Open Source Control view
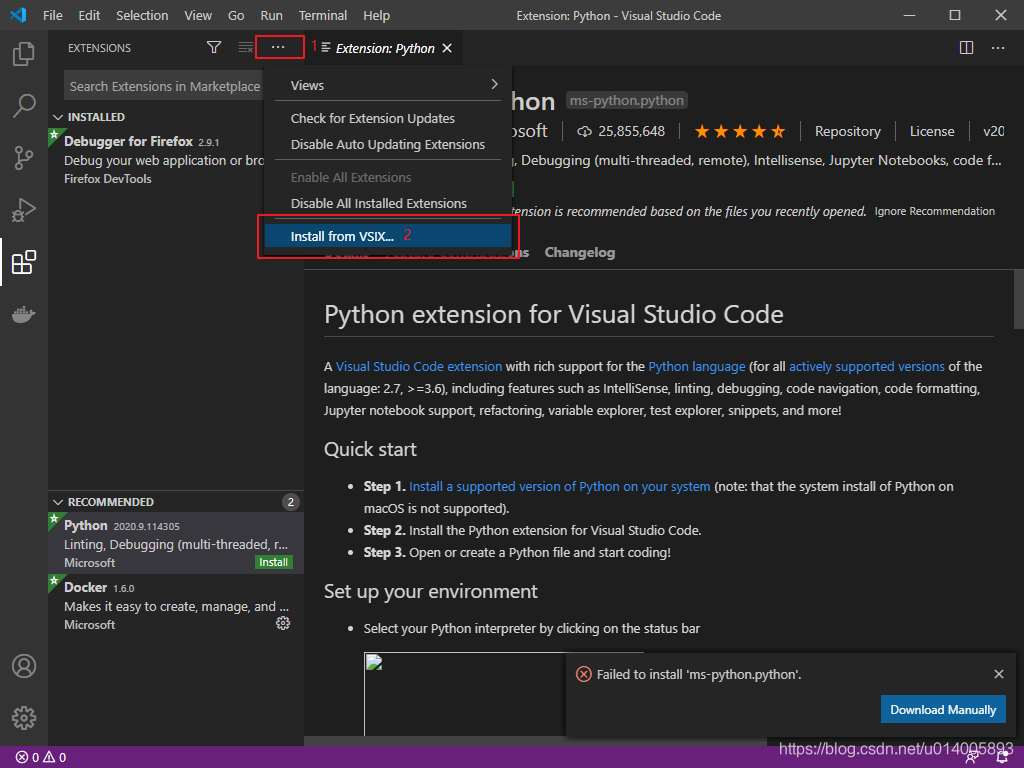 point(24,157)
